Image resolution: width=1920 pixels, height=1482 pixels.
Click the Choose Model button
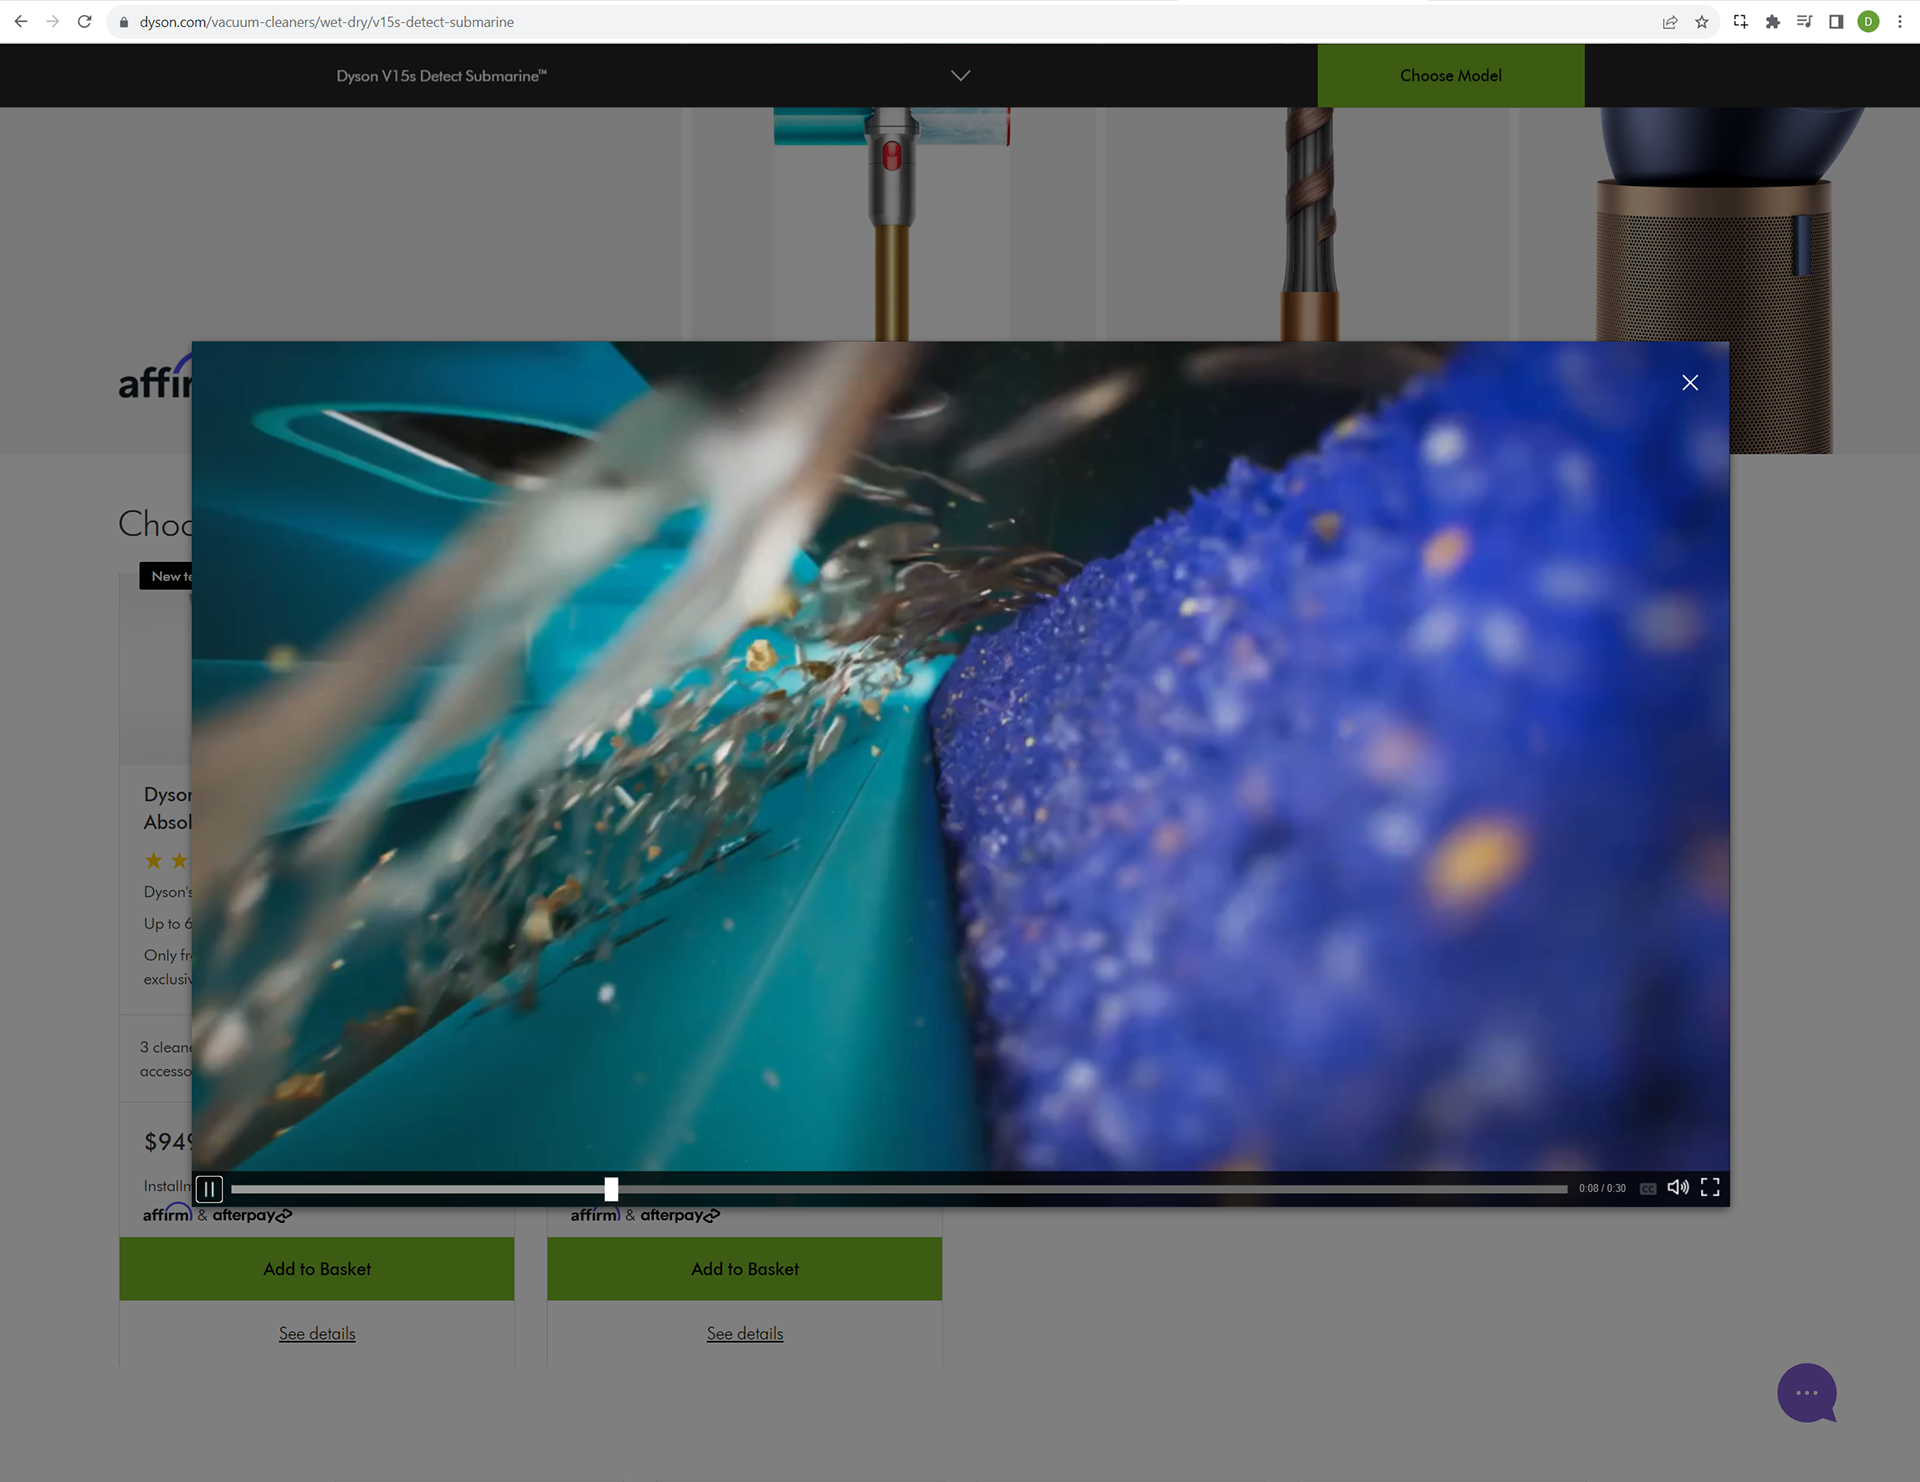[1450, 76]
